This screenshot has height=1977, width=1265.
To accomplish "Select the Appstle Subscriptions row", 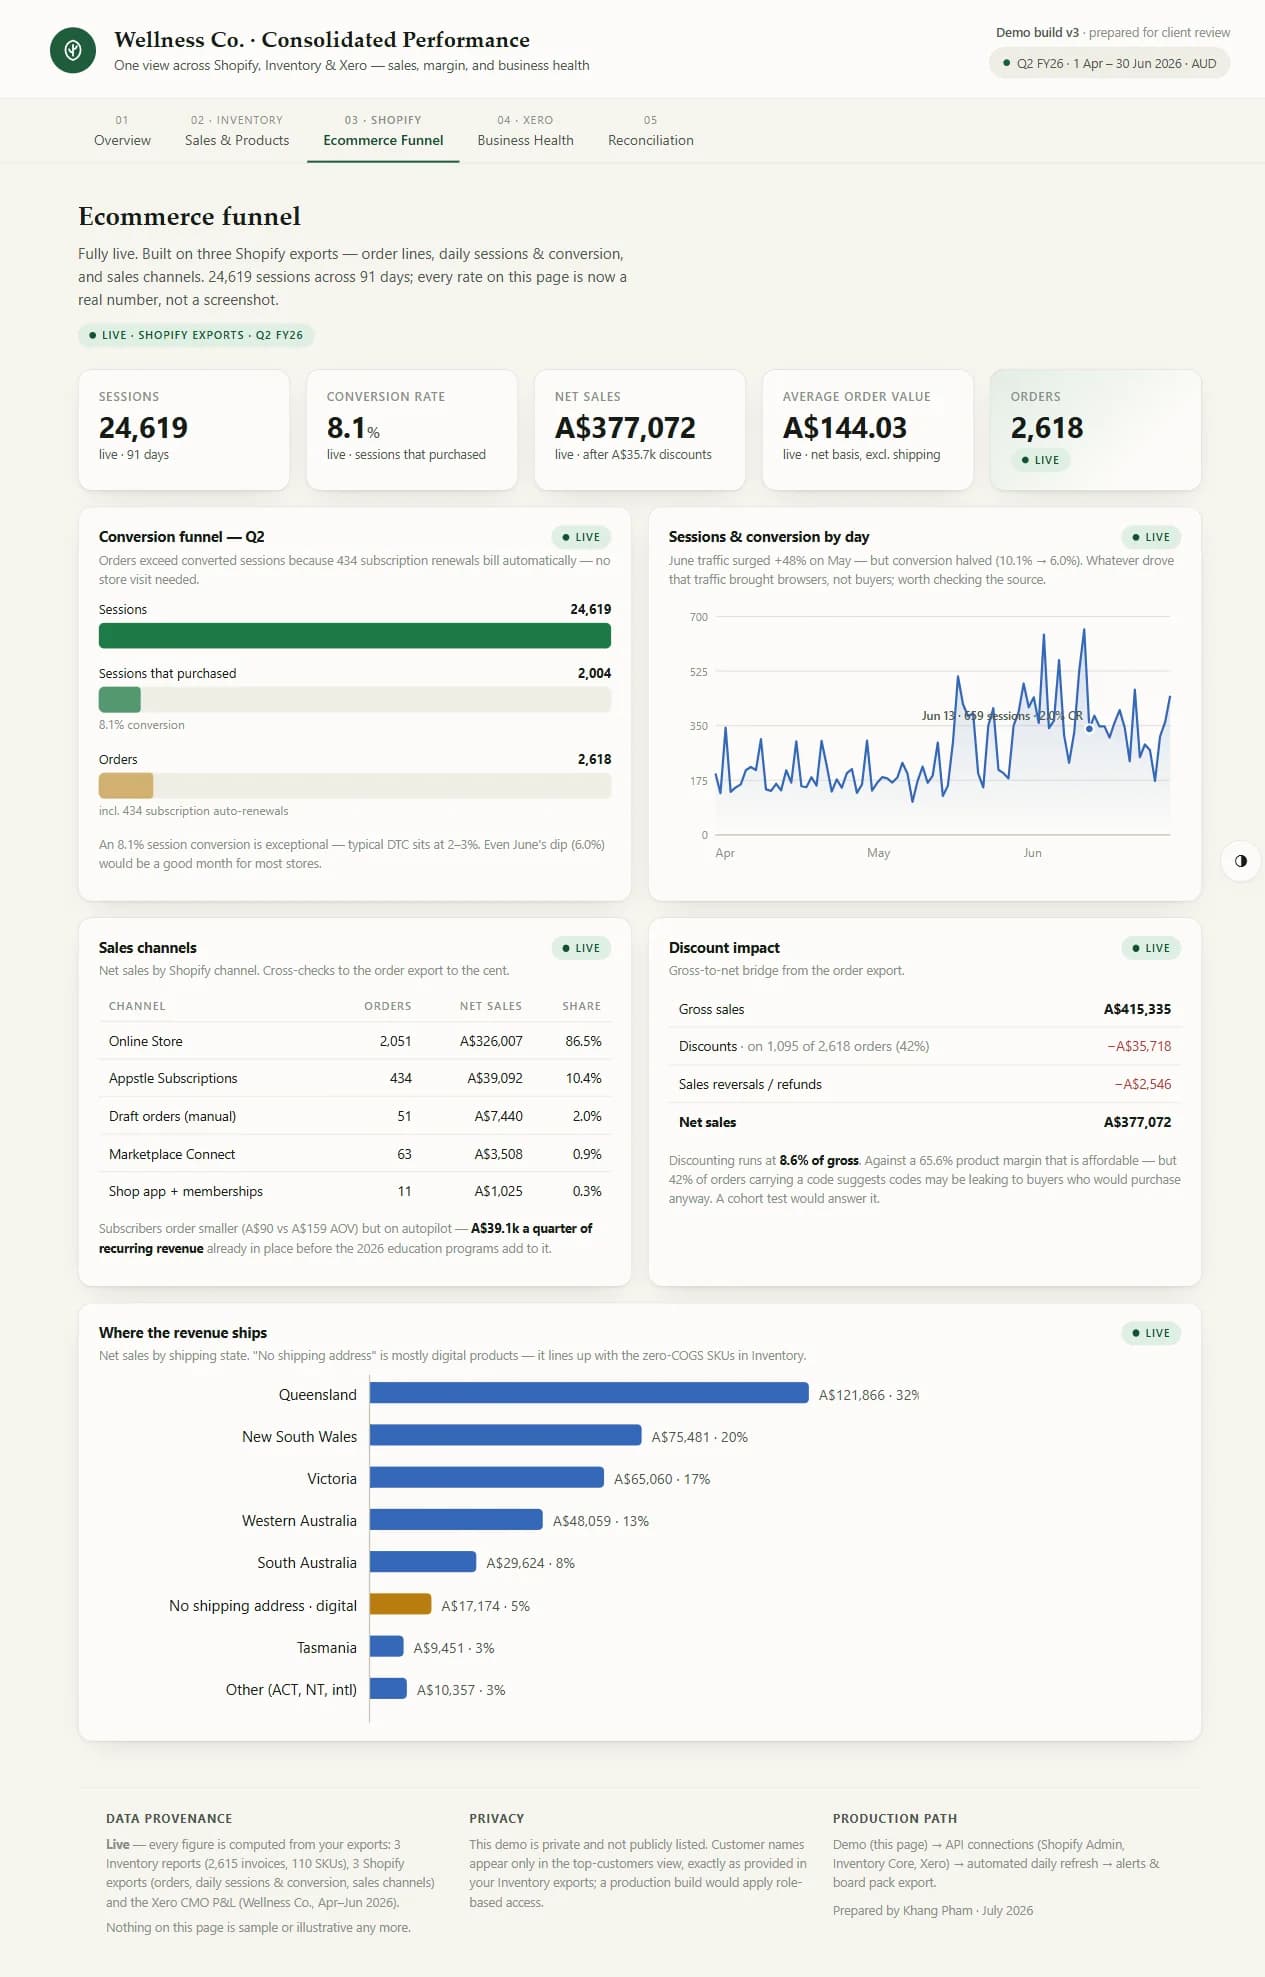I will pos(355,1078).
